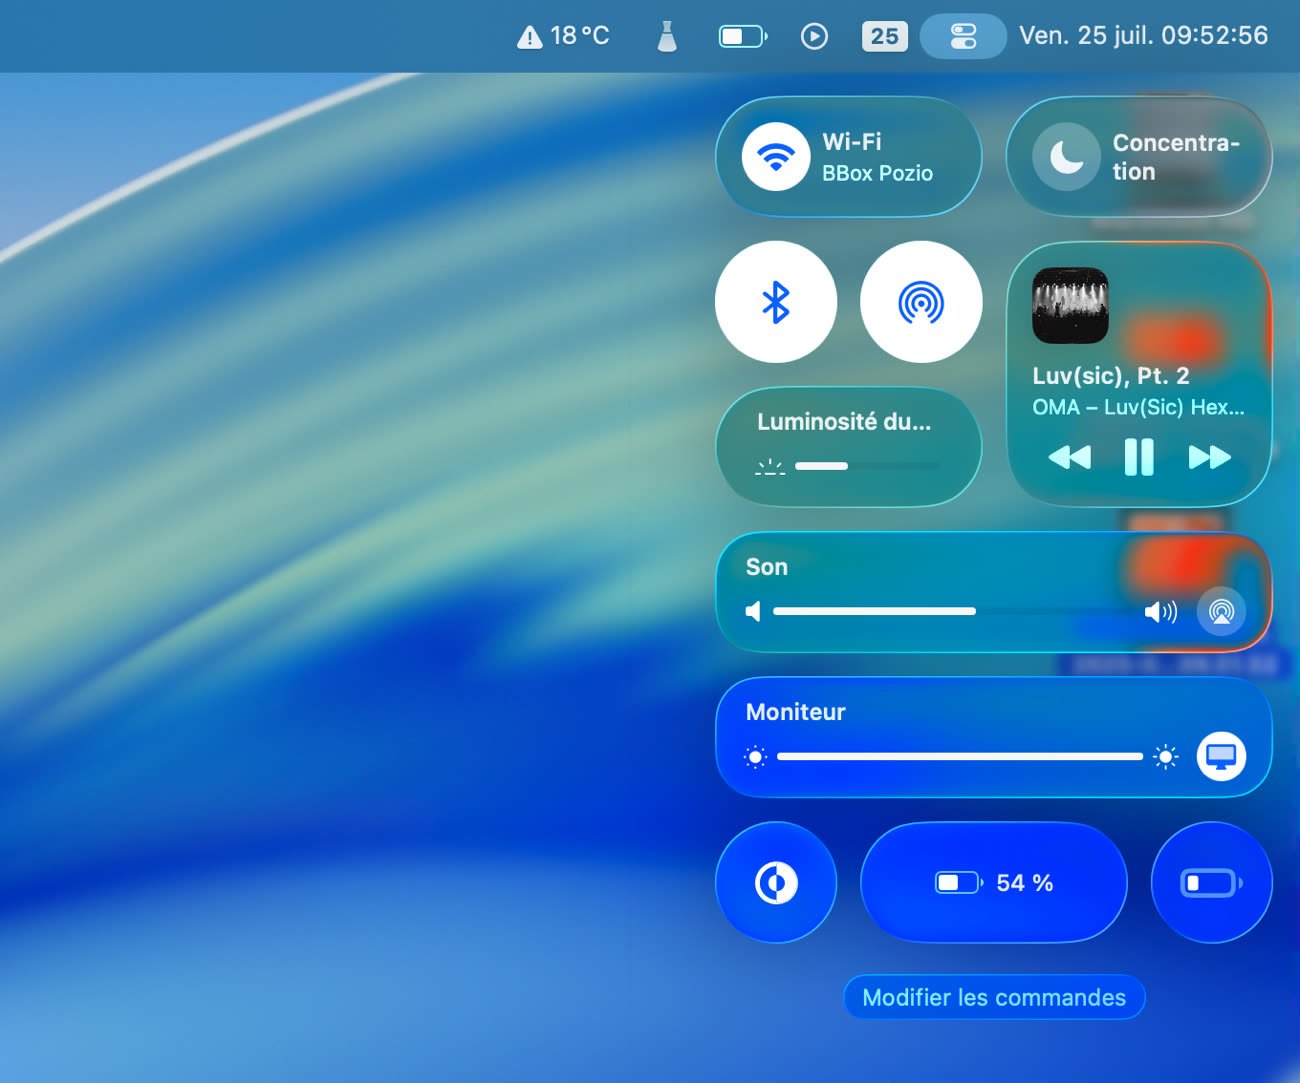This screenshot has width=1300, height=1083.
Task: Open Wi-Fi BBox Pozio network details
Action: 877,157
